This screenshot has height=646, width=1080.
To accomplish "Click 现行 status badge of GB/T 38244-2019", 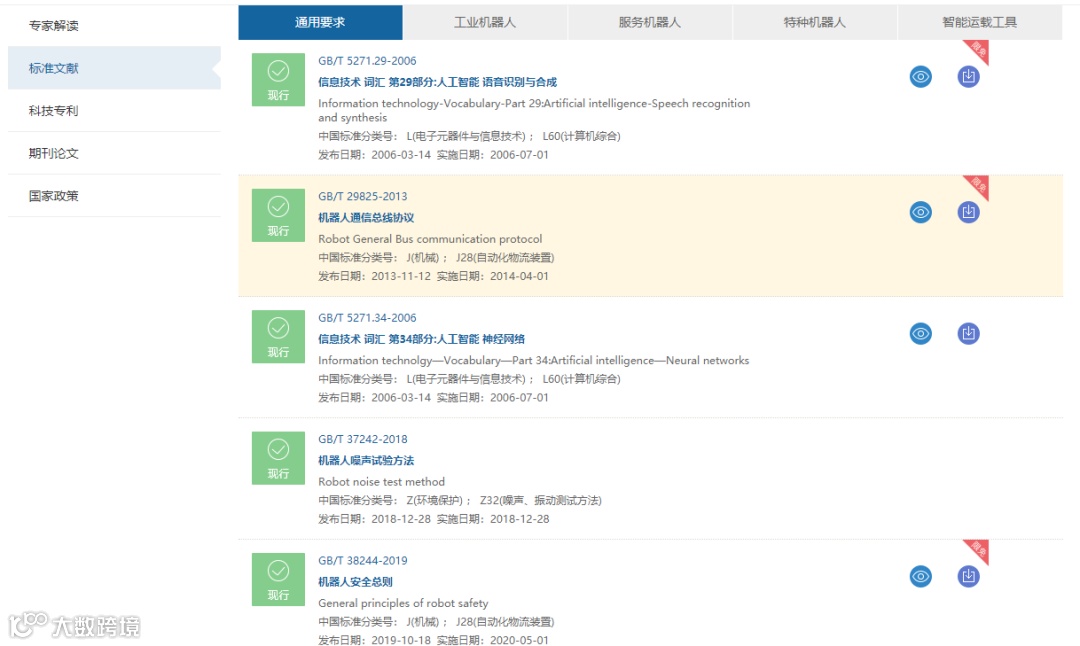I will pyautogui.click(x=278, y=579).
